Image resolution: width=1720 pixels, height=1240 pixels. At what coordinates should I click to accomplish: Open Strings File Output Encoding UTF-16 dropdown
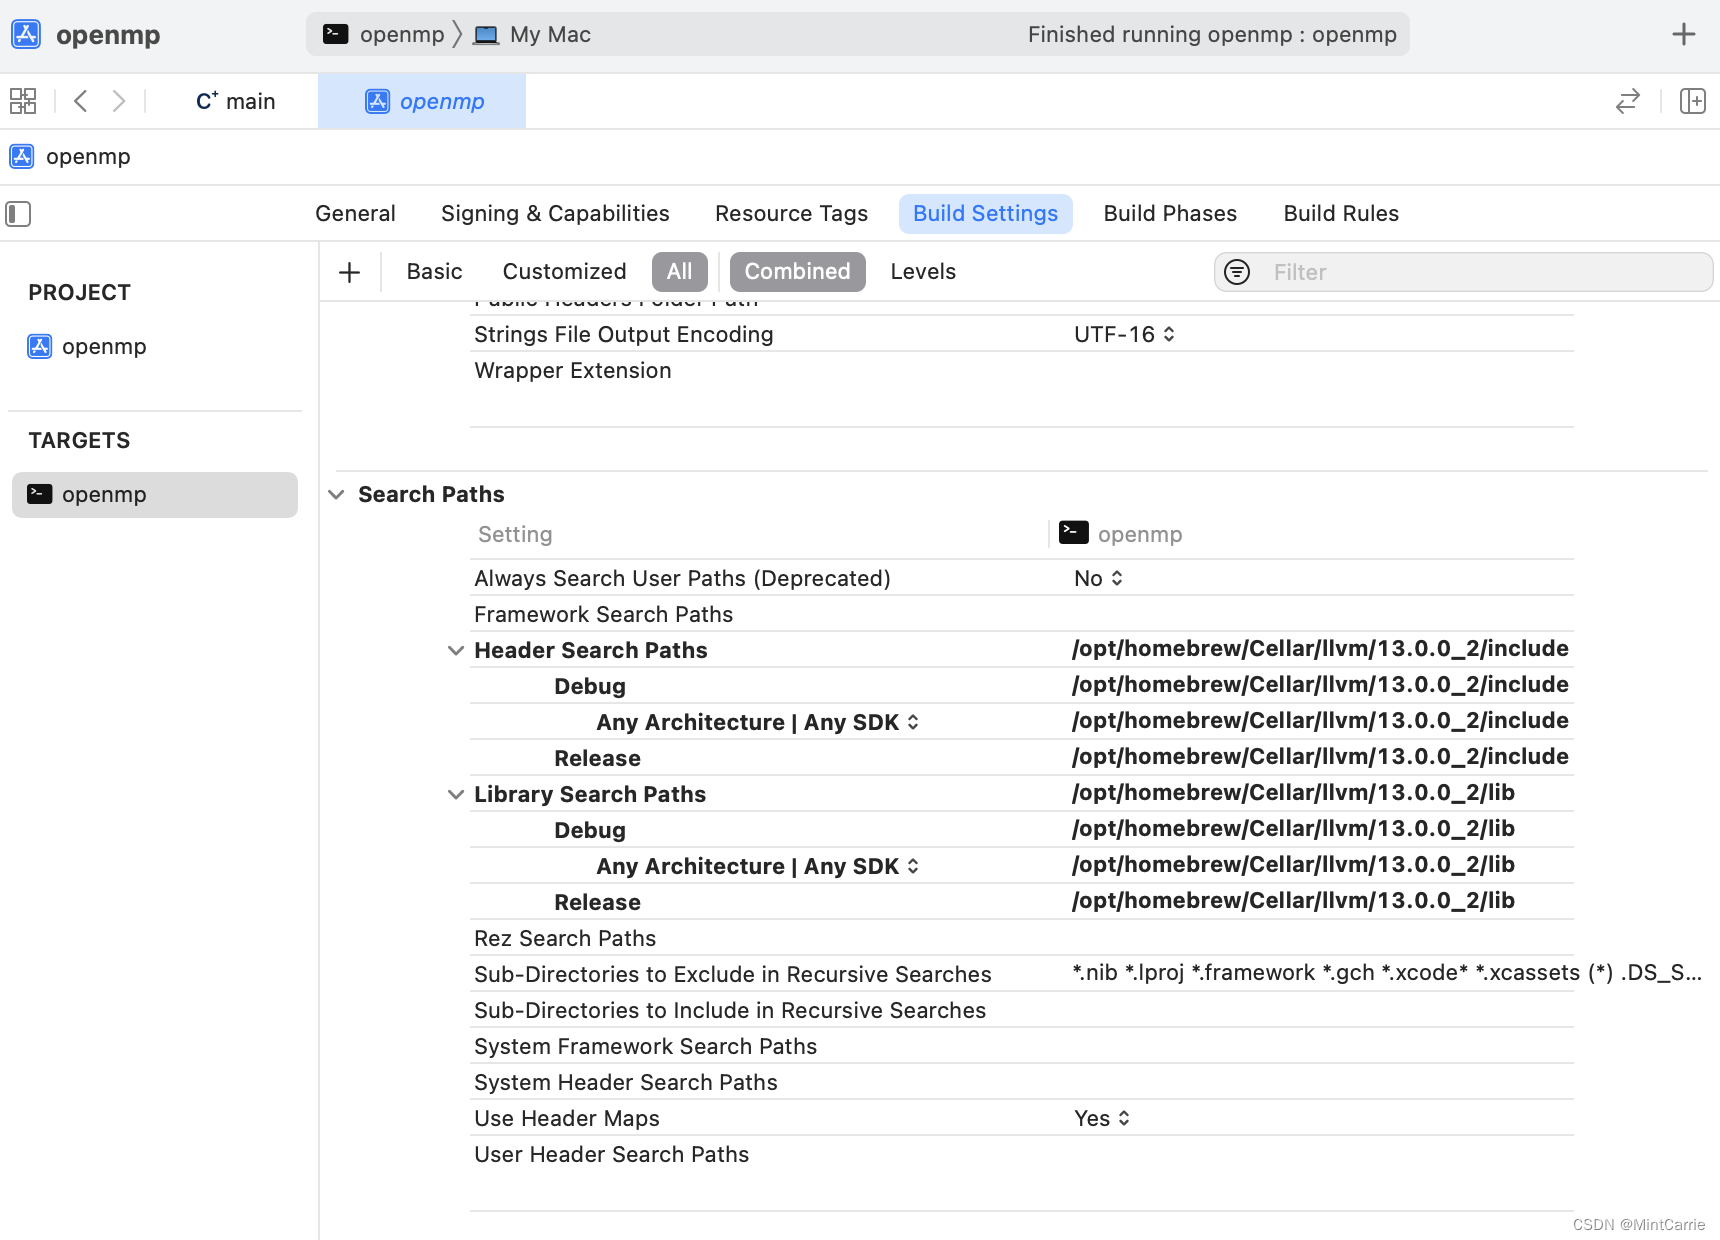coord(1124,335)
